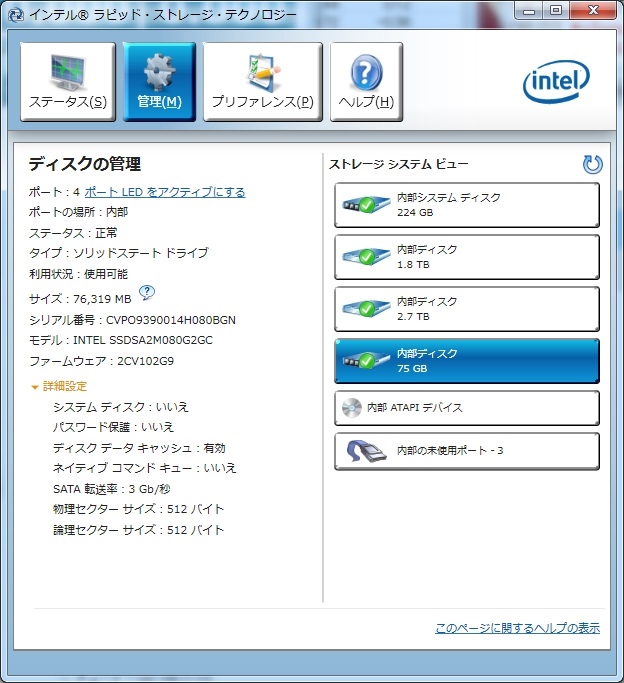Image resolution: width=624 pixels, height=683 pixels.
Task: Click the size help question-mark bubble icon
Action: point(147,293)
